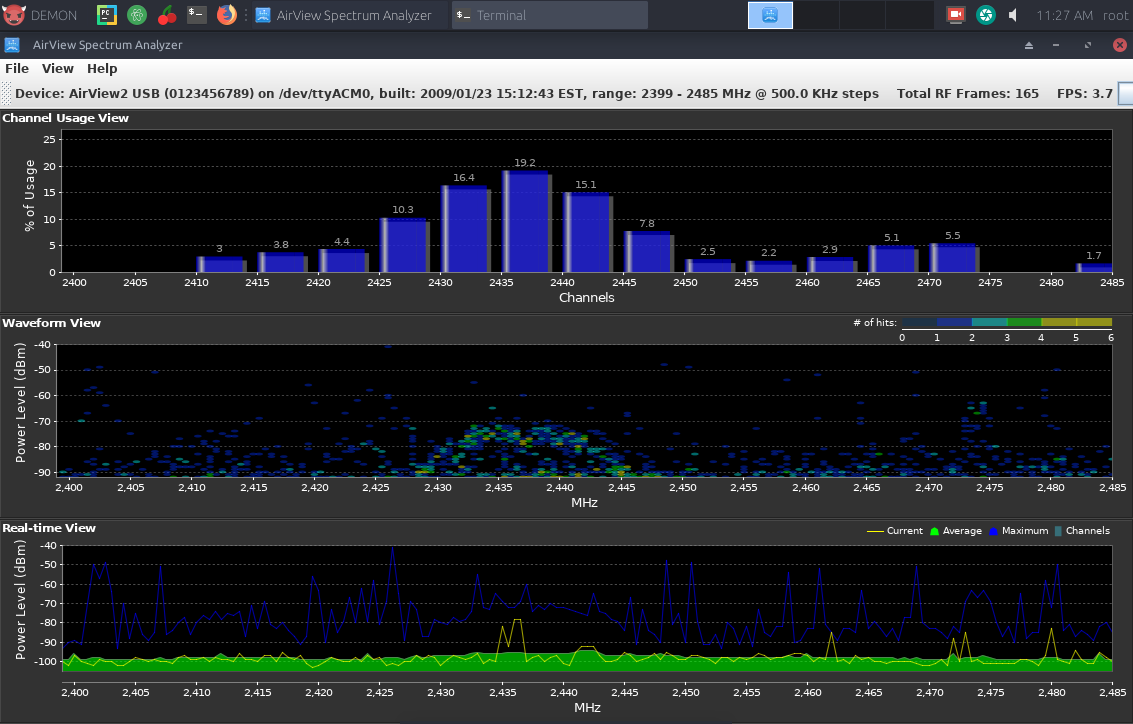This screenshot has height=724, width=1133.
Task: Click the usage bar labeled 15.1
Action: [587, 232]
